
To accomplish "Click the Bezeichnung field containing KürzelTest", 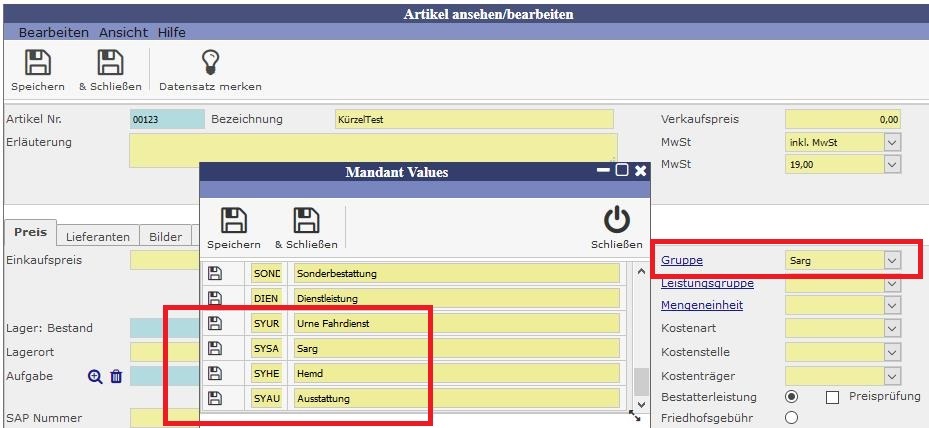I will coord(473,119).
